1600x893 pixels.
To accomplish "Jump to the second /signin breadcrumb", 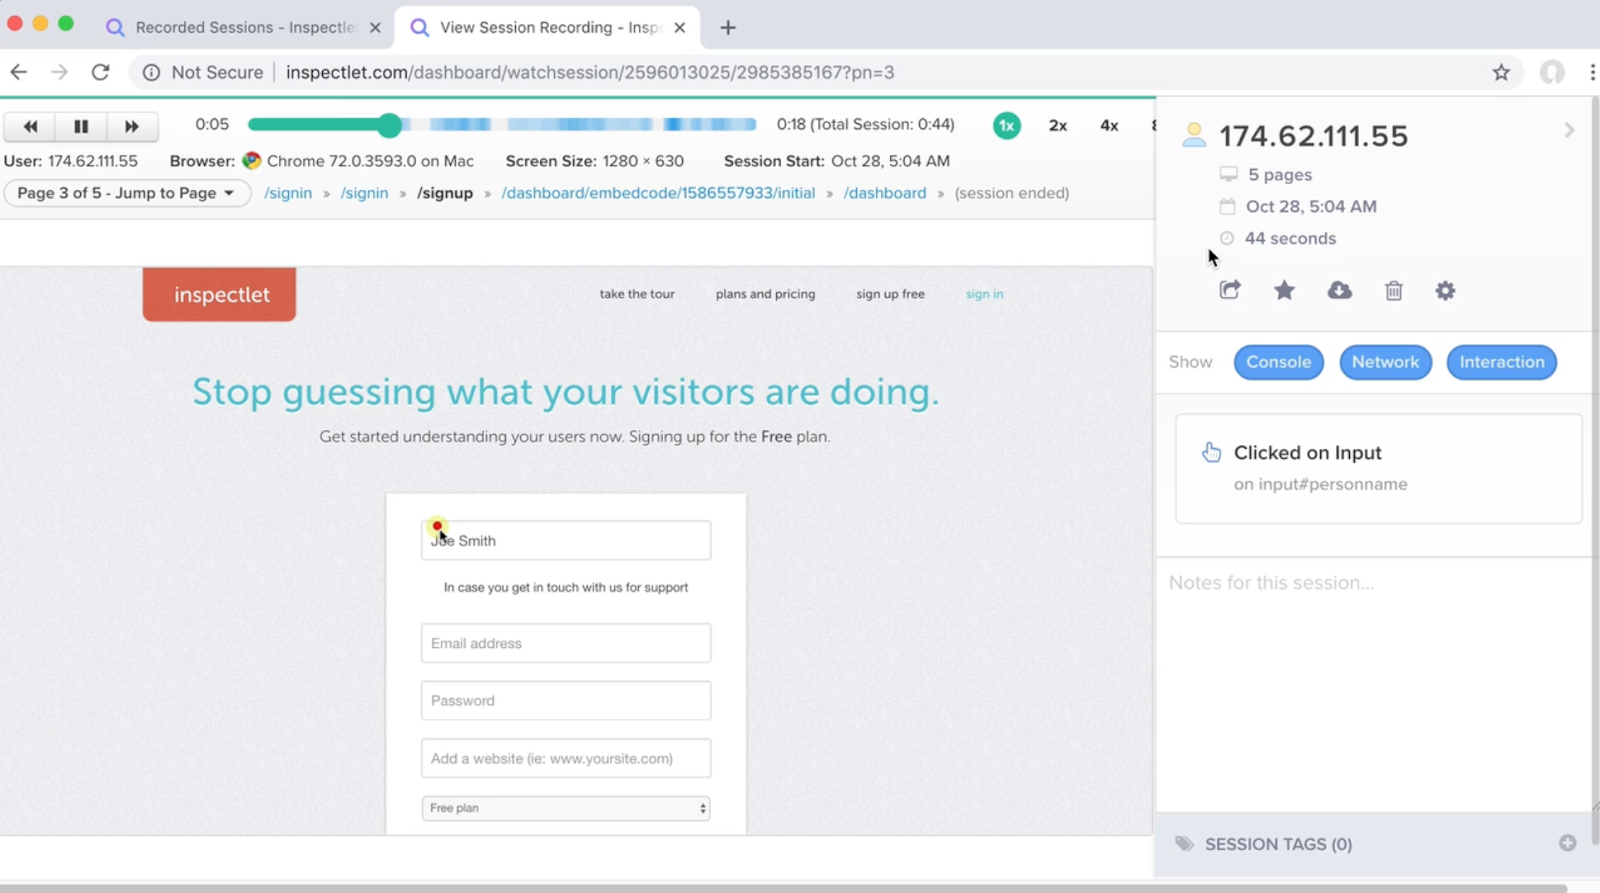I will coord(364,193).
